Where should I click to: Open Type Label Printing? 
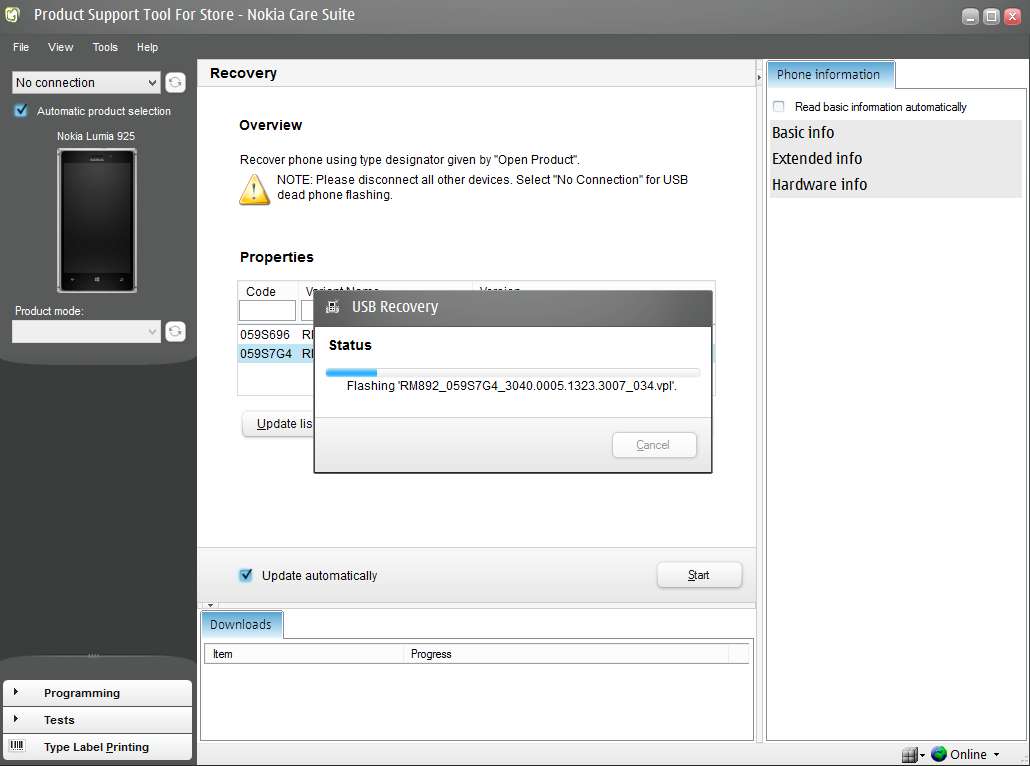97,747
